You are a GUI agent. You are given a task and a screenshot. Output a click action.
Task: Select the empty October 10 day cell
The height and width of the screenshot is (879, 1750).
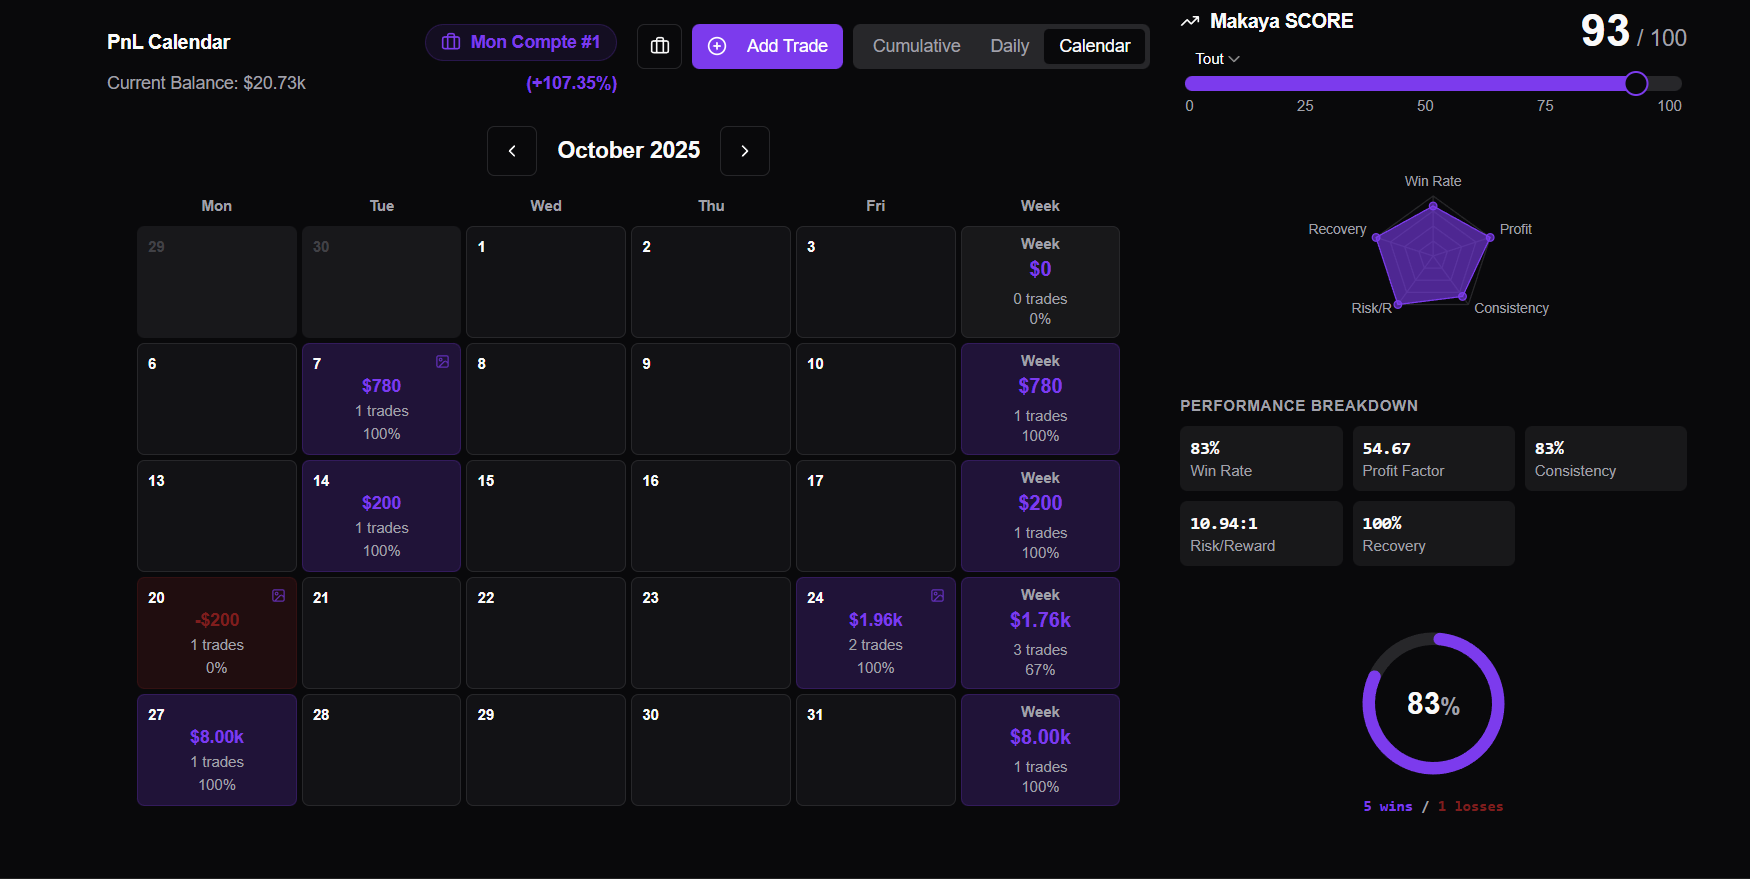coord(875,399)
